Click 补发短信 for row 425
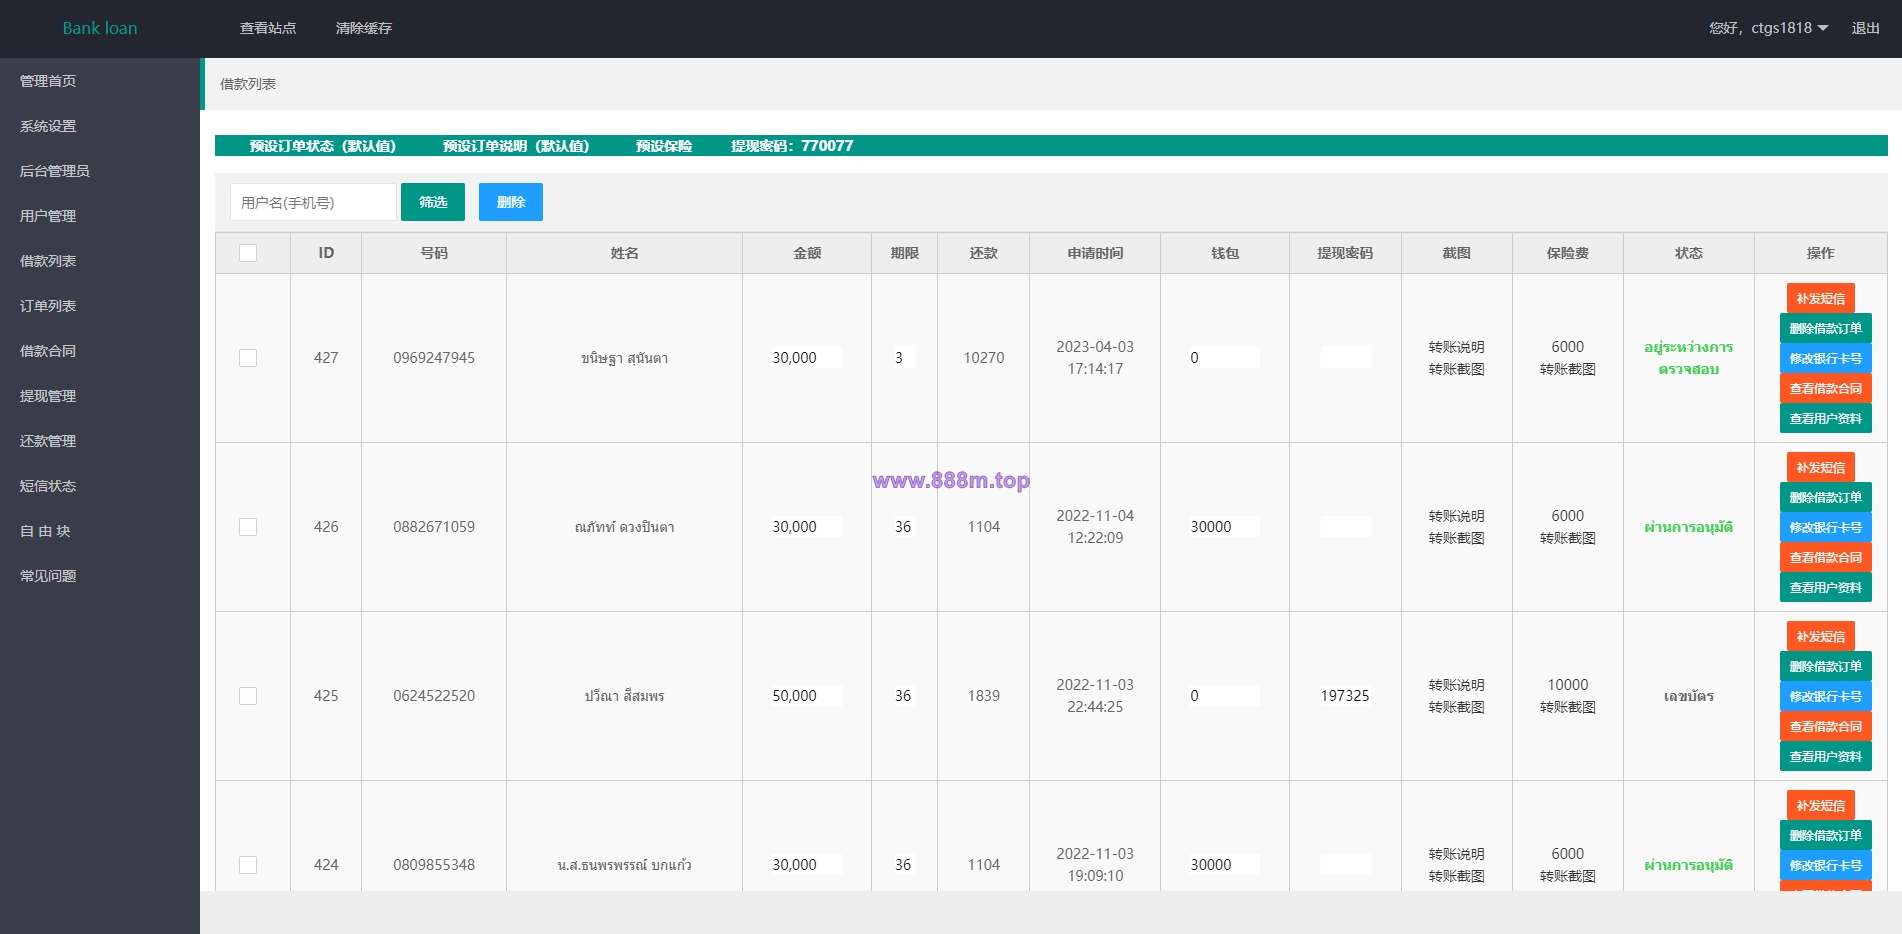The height and width of the screenshot is (934, 1902). pyautogui.click(x=1821, y=636)
